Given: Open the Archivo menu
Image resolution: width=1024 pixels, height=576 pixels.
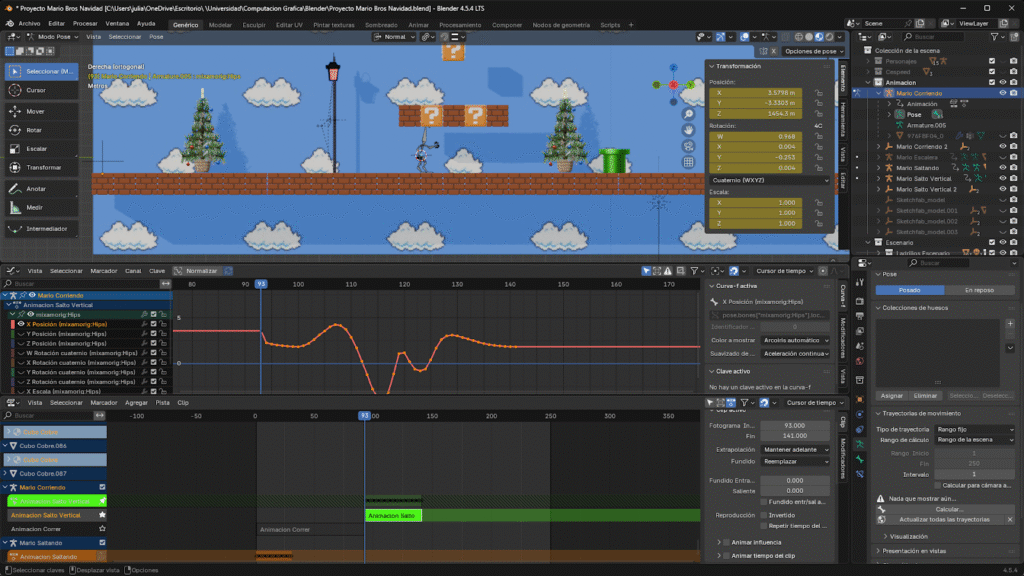Looking at the screenshot, I should tap(29, 23).
